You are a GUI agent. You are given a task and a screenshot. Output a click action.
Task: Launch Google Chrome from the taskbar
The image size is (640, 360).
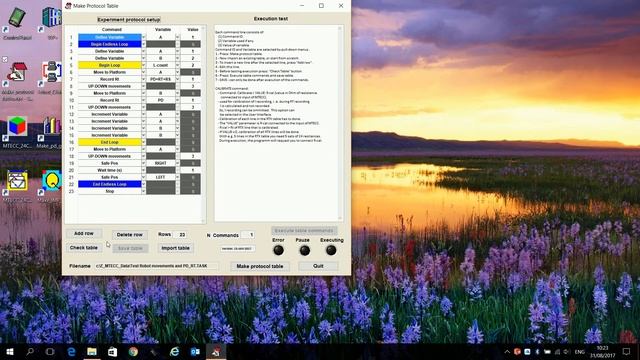pos(133,351)
